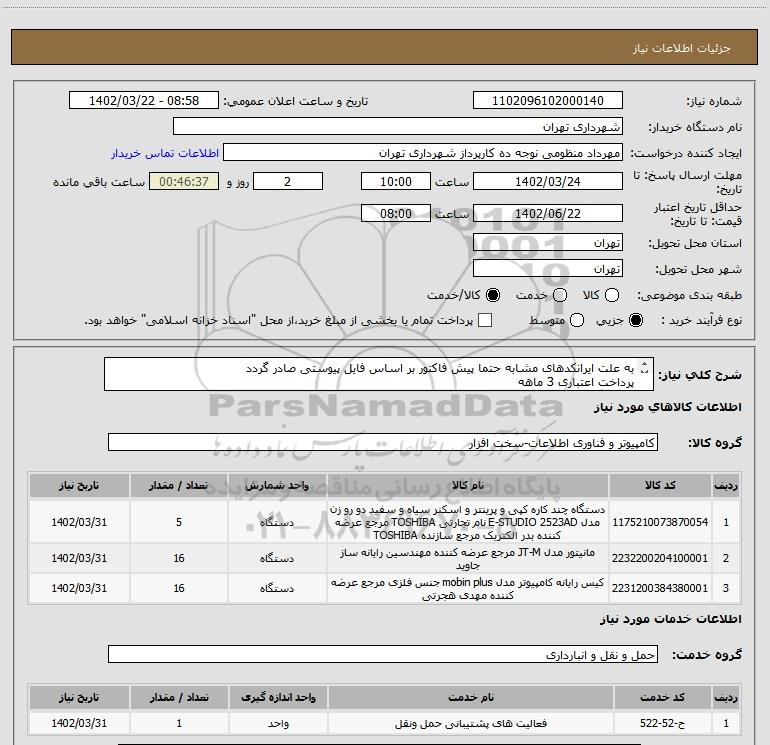Click the TOSHIBA E-STUDIO 2523AD item name
The width and height of the screenshot is (770, 745).
[468, 522]
